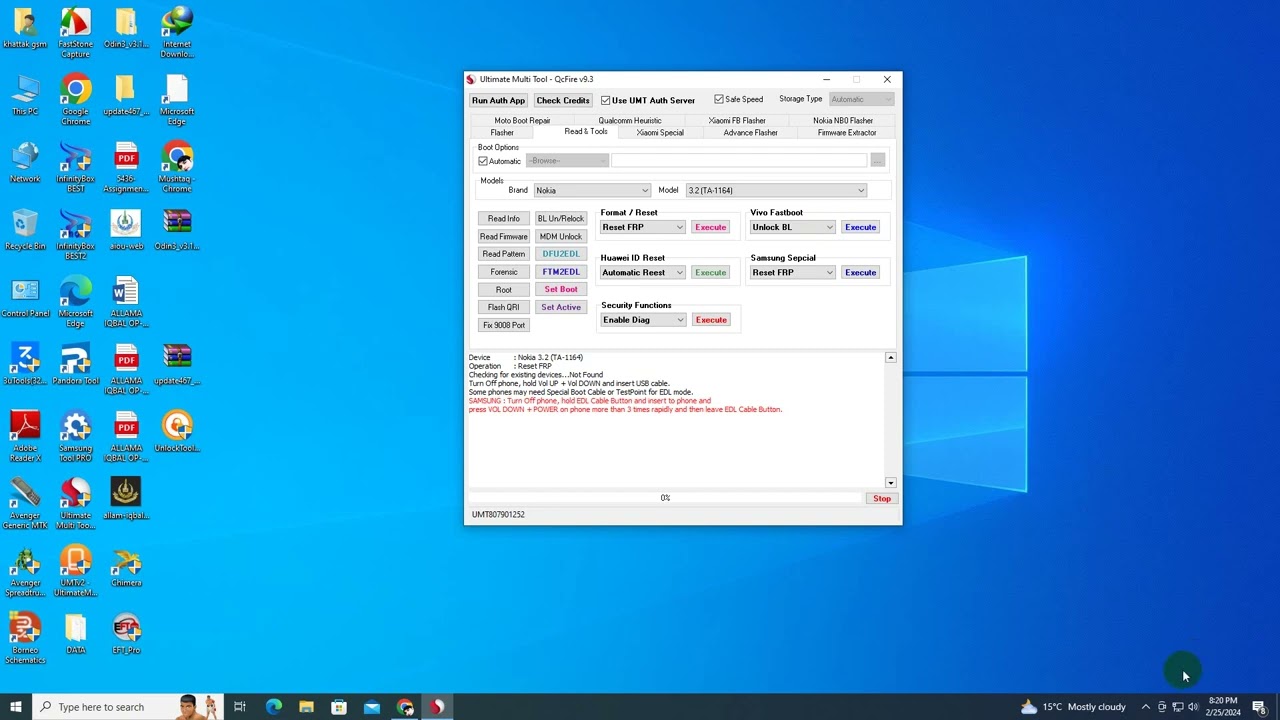Click the Windows taskbar search box
Screen dimensions: 1280x720
coord(128,707)
